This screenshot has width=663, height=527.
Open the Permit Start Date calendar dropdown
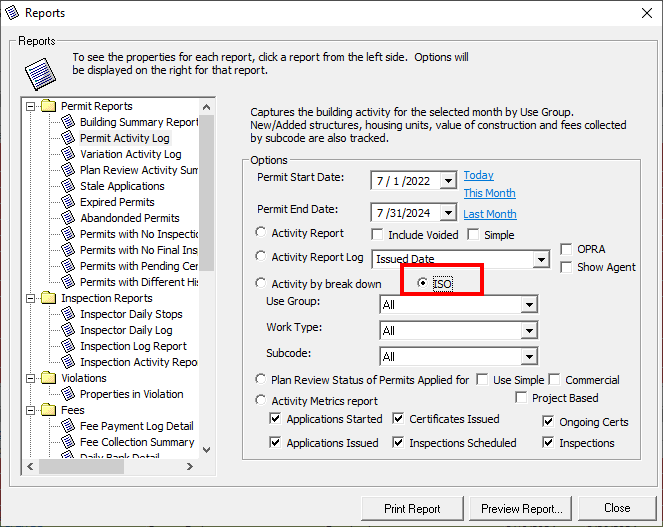click(x=448, y=181)
